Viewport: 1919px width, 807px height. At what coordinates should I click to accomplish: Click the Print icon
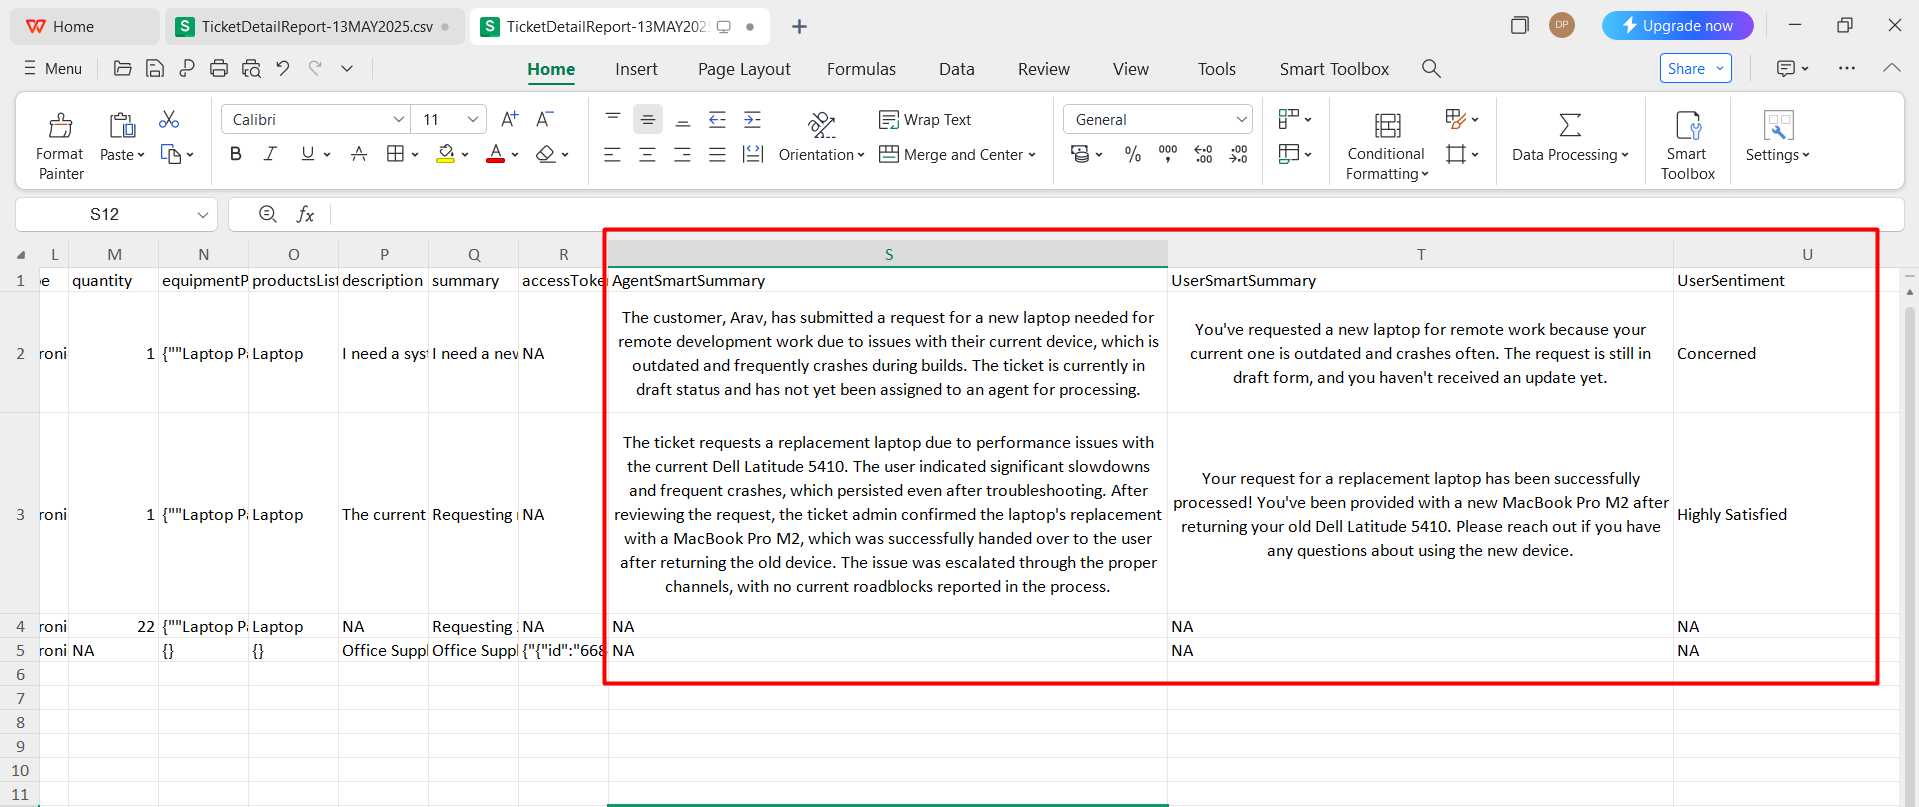click(219, 68)
